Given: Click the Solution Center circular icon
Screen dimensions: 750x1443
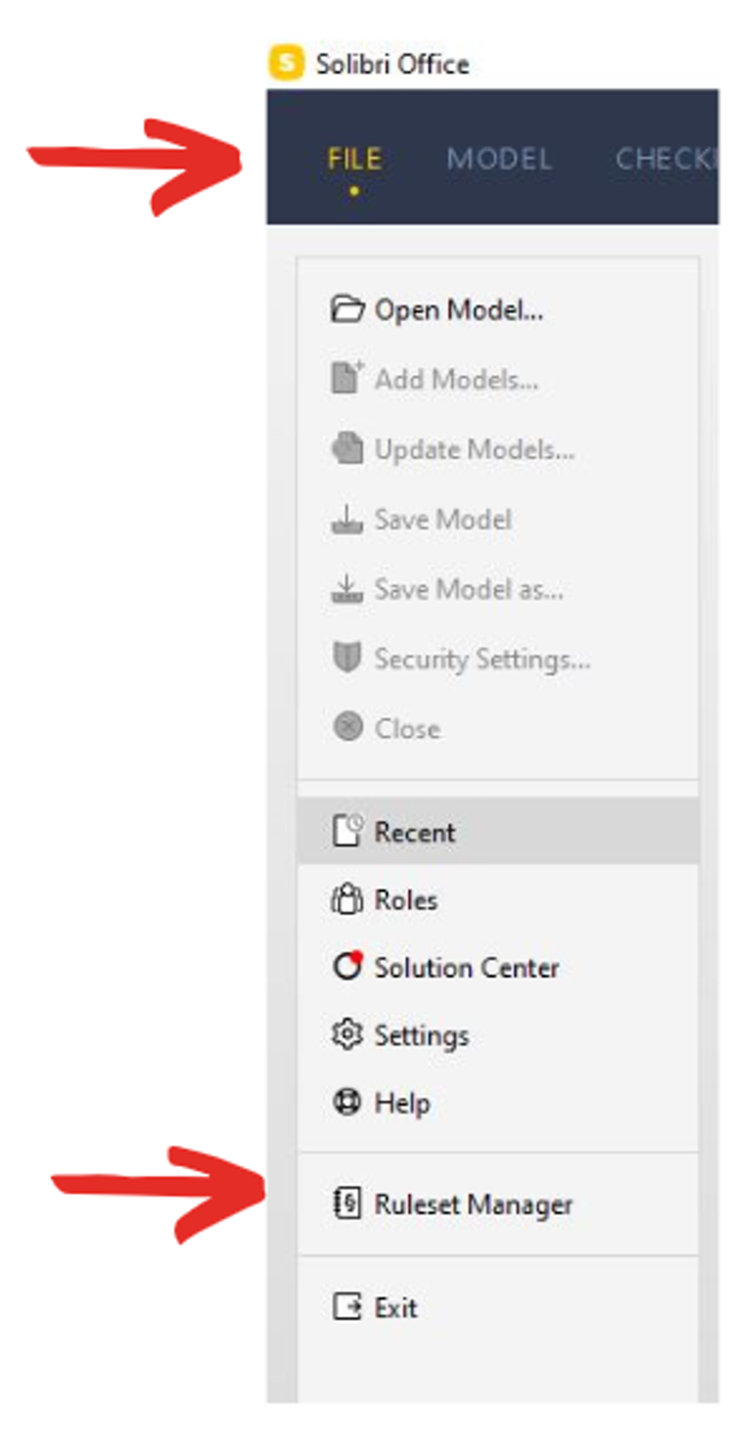Looking at the screenshot, I should coord(346,966).
